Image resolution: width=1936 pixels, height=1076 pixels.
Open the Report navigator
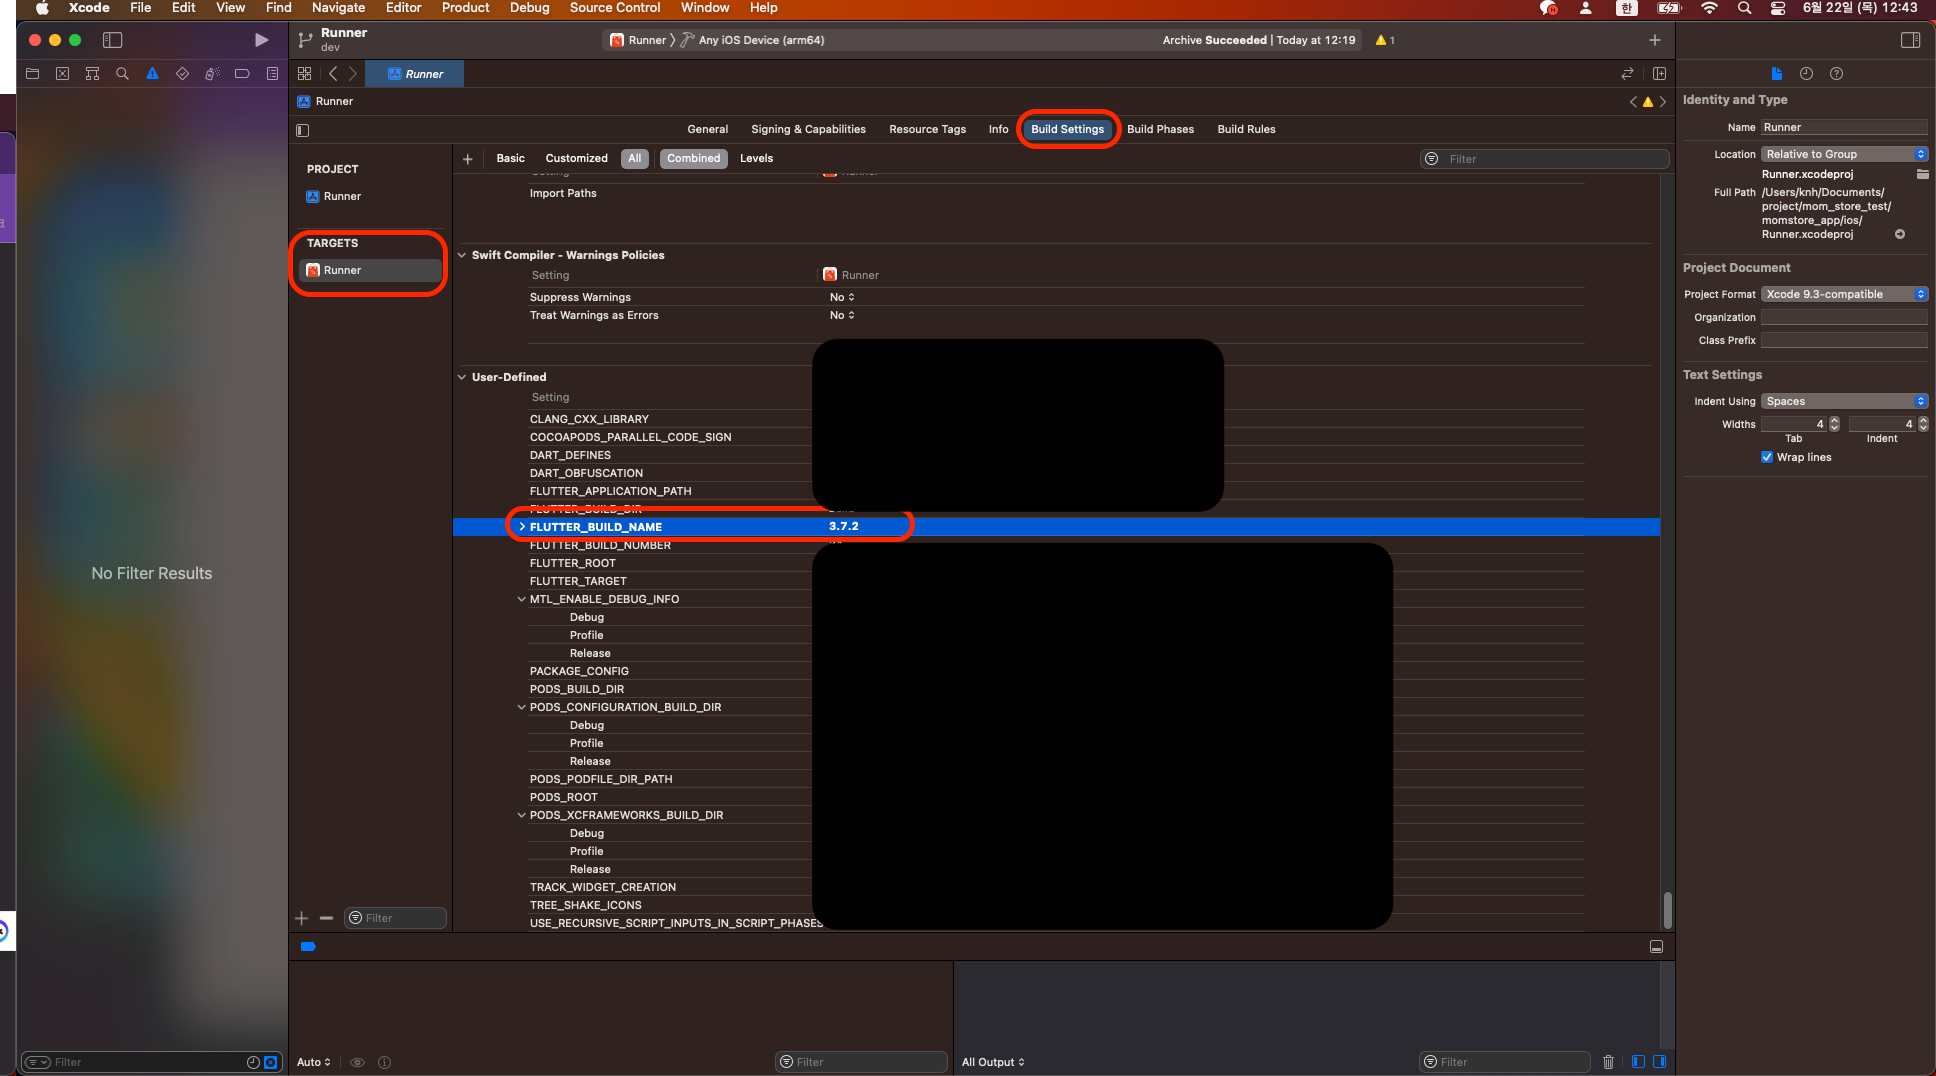[272, 74]
